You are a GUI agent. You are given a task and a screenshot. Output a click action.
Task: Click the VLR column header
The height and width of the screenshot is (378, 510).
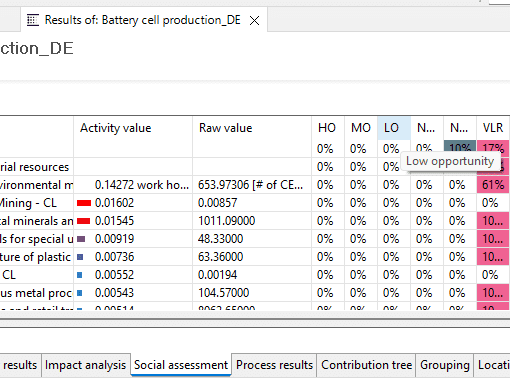tap(493, 128)
